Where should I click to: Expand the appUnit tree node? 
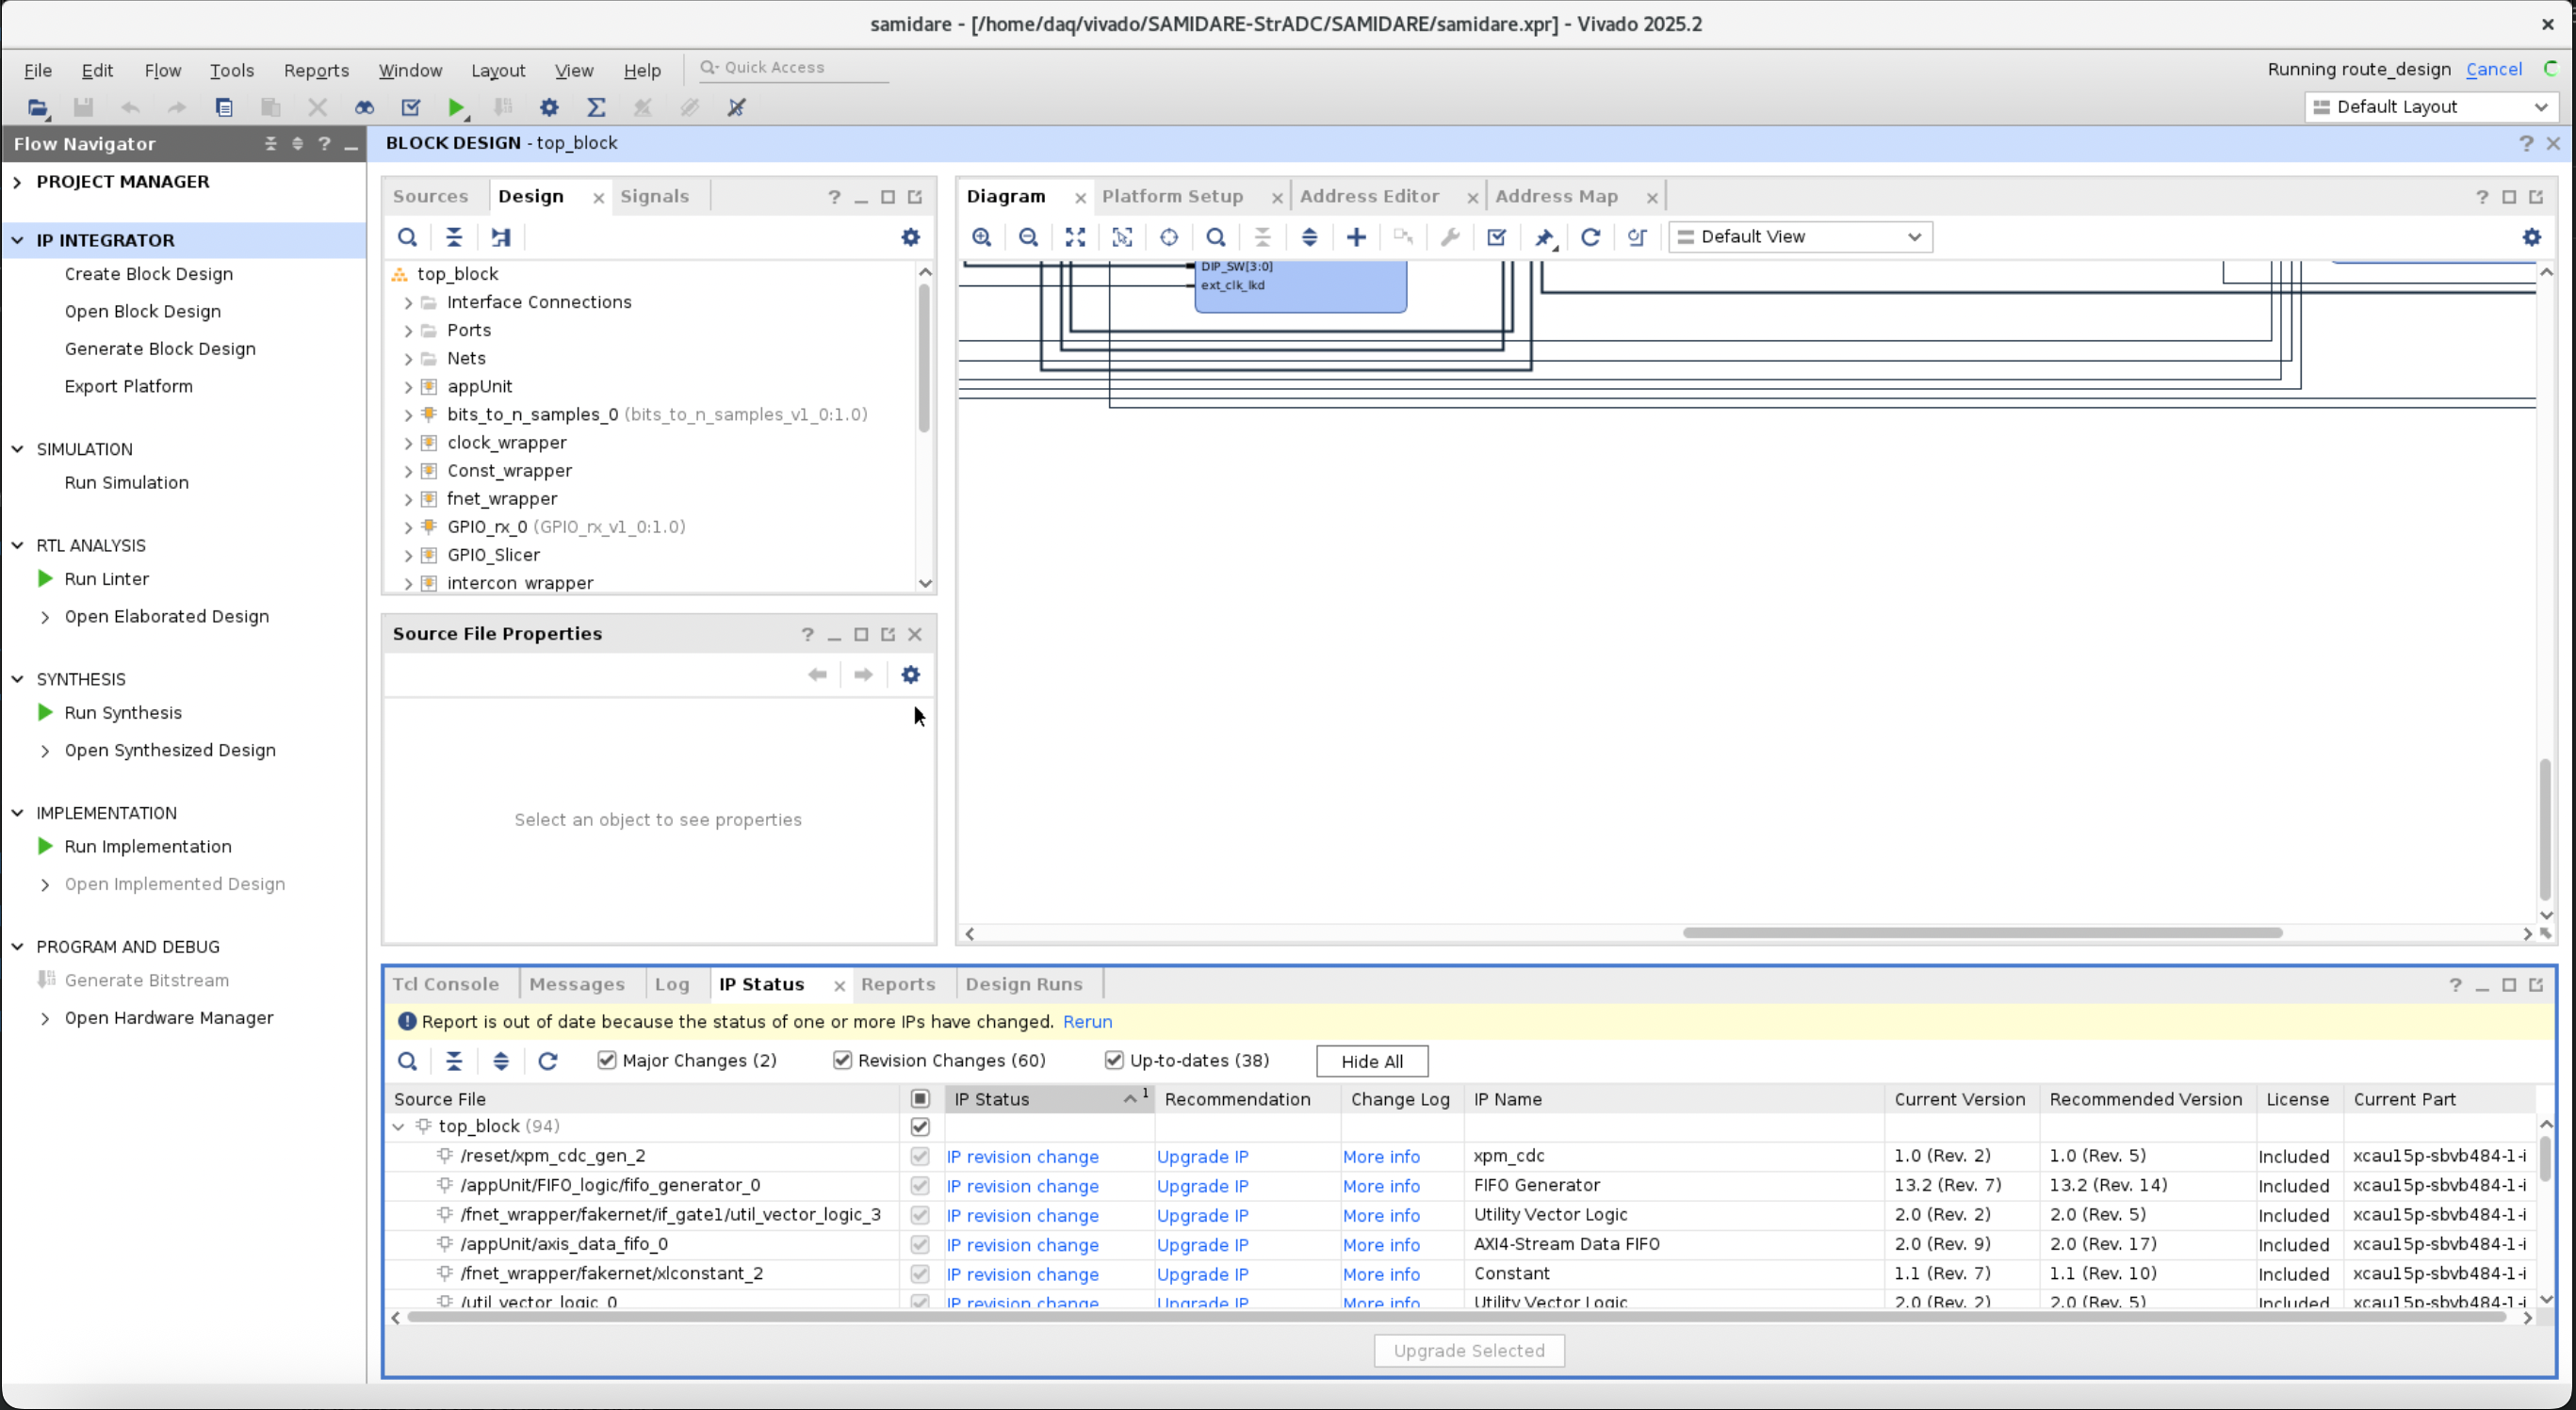pyautogui.click(x=408, y=386)
